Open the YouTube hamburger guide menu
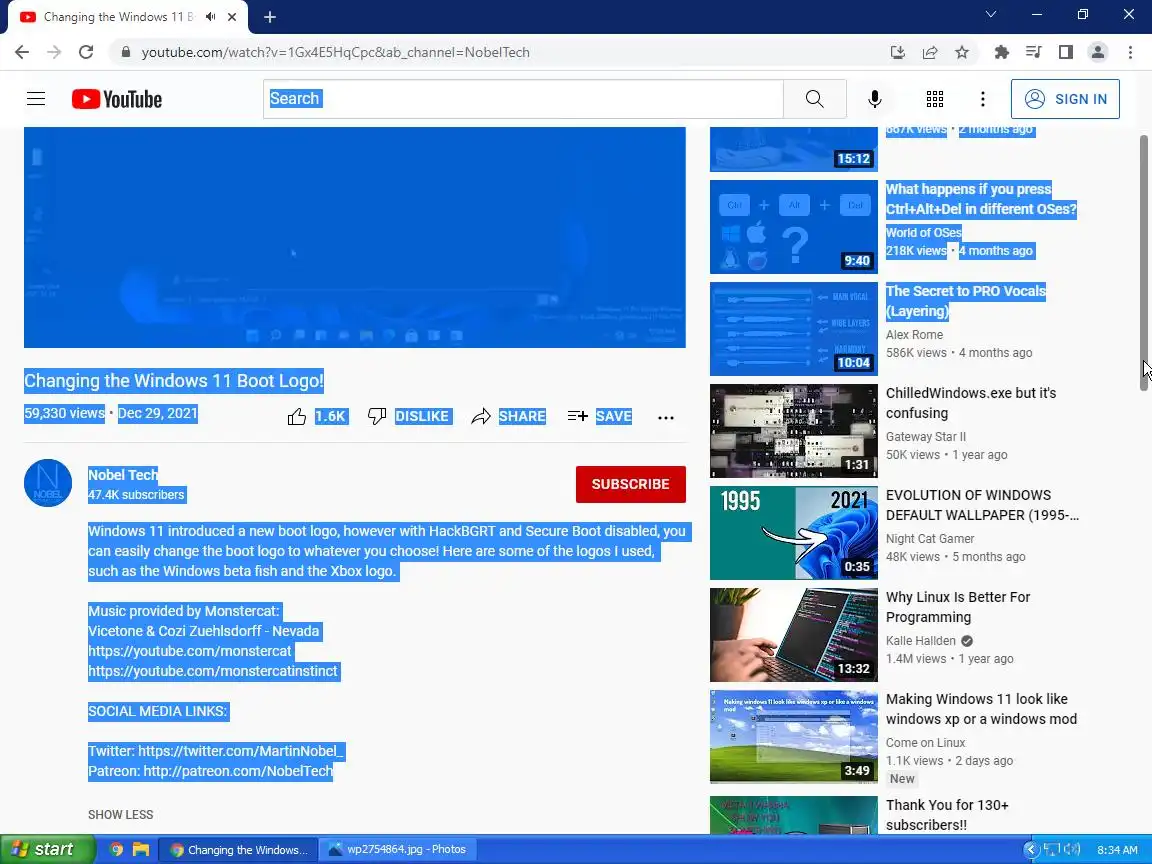Viewport: 1152px width, 864px height. coord(36,98)
